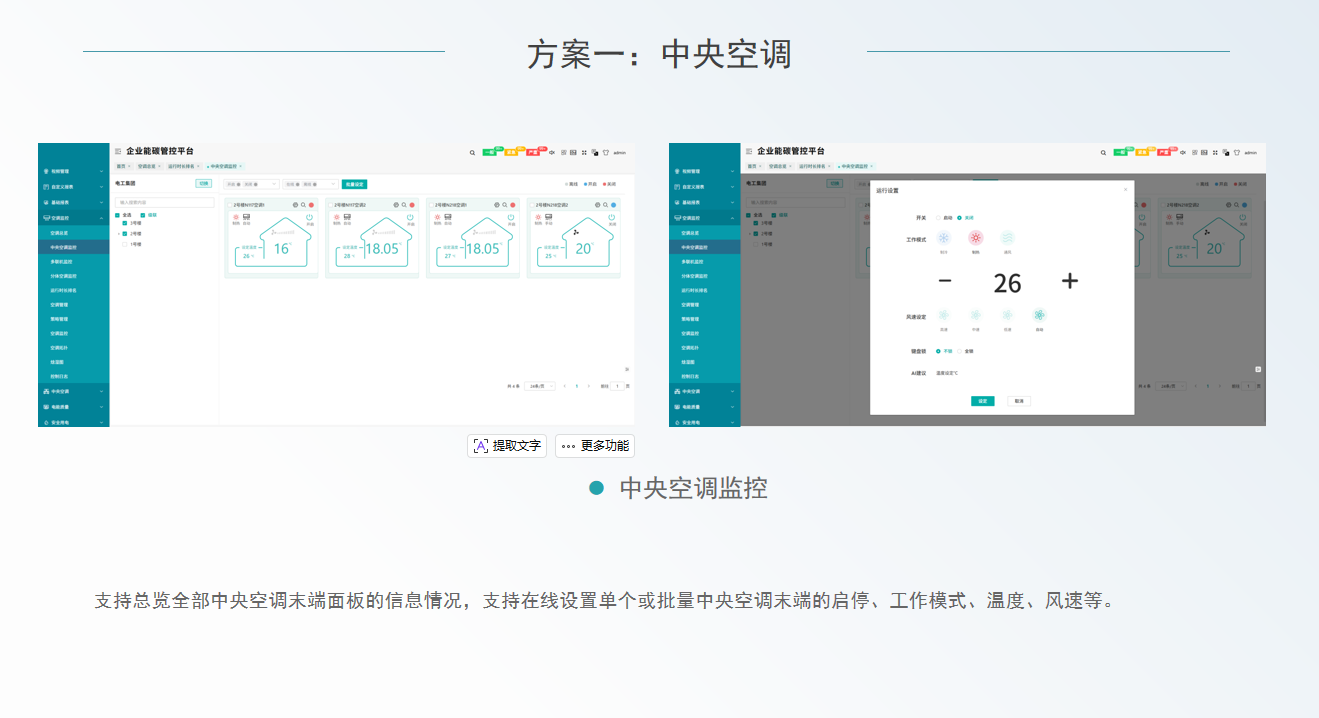Image resolution: width=1319 pixels, height=718 pixels.
Task: Choose the rightmost auto fan-speed icon in dialog
Action: pyautogui.click(x=1039, y=315)
